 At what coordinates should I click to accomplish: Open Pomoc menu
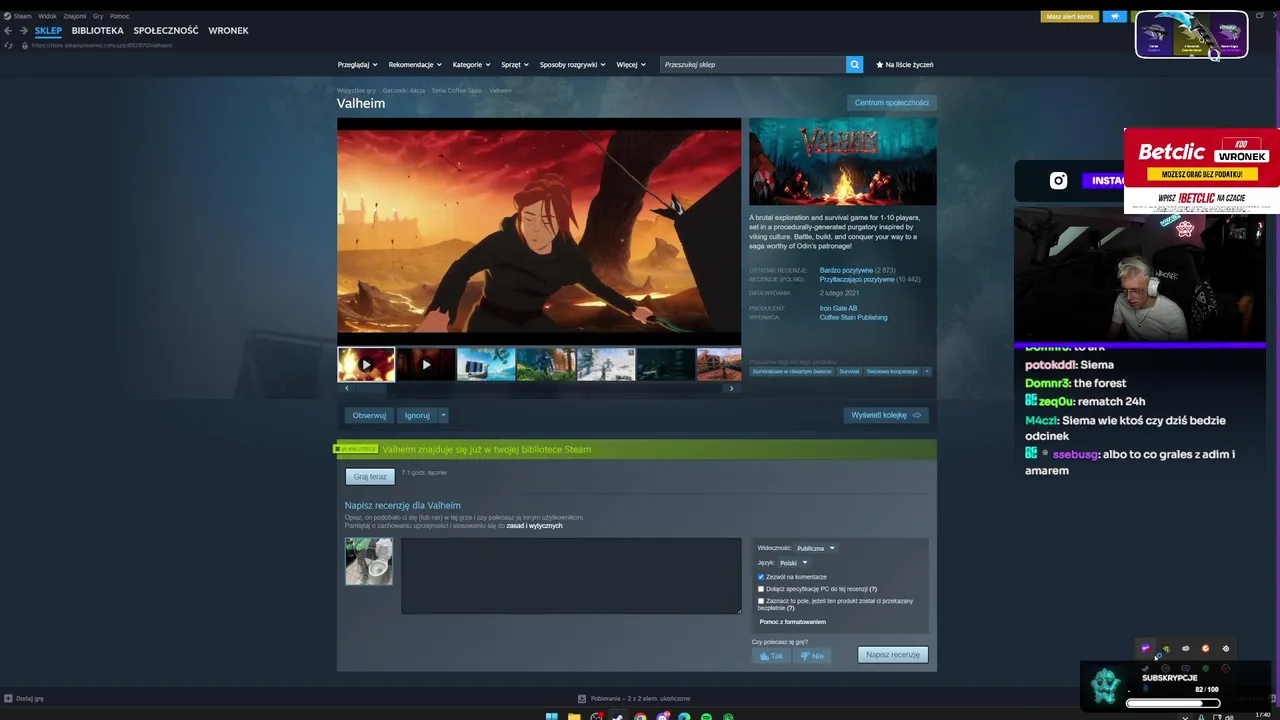tap(119, 16)
